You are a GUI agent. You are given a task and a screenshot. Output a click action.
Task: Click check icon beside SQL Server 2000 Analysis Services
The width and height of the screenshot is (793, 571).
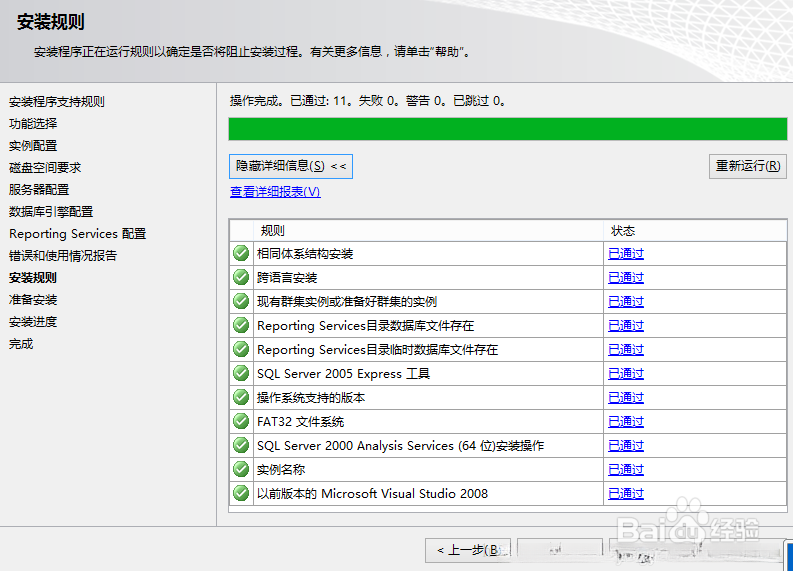pyautogui.click(x=241, y=446)
